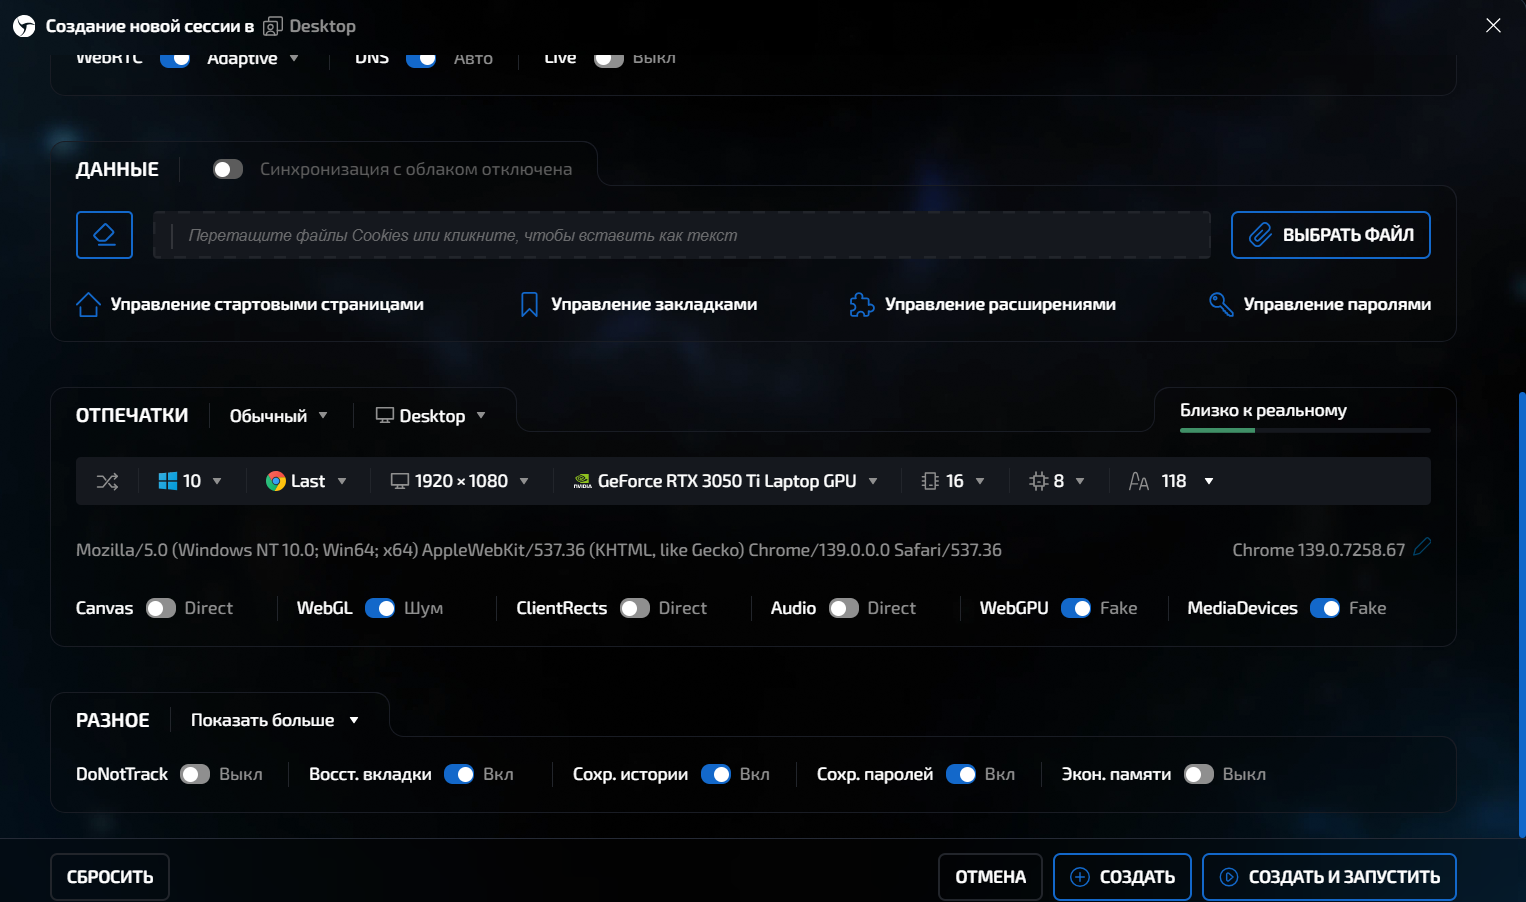This screenshot has width=1526, height=902.
Task: Turn on DoNotTrack switch
Action: pyautogui.click(x=195, y=774)
